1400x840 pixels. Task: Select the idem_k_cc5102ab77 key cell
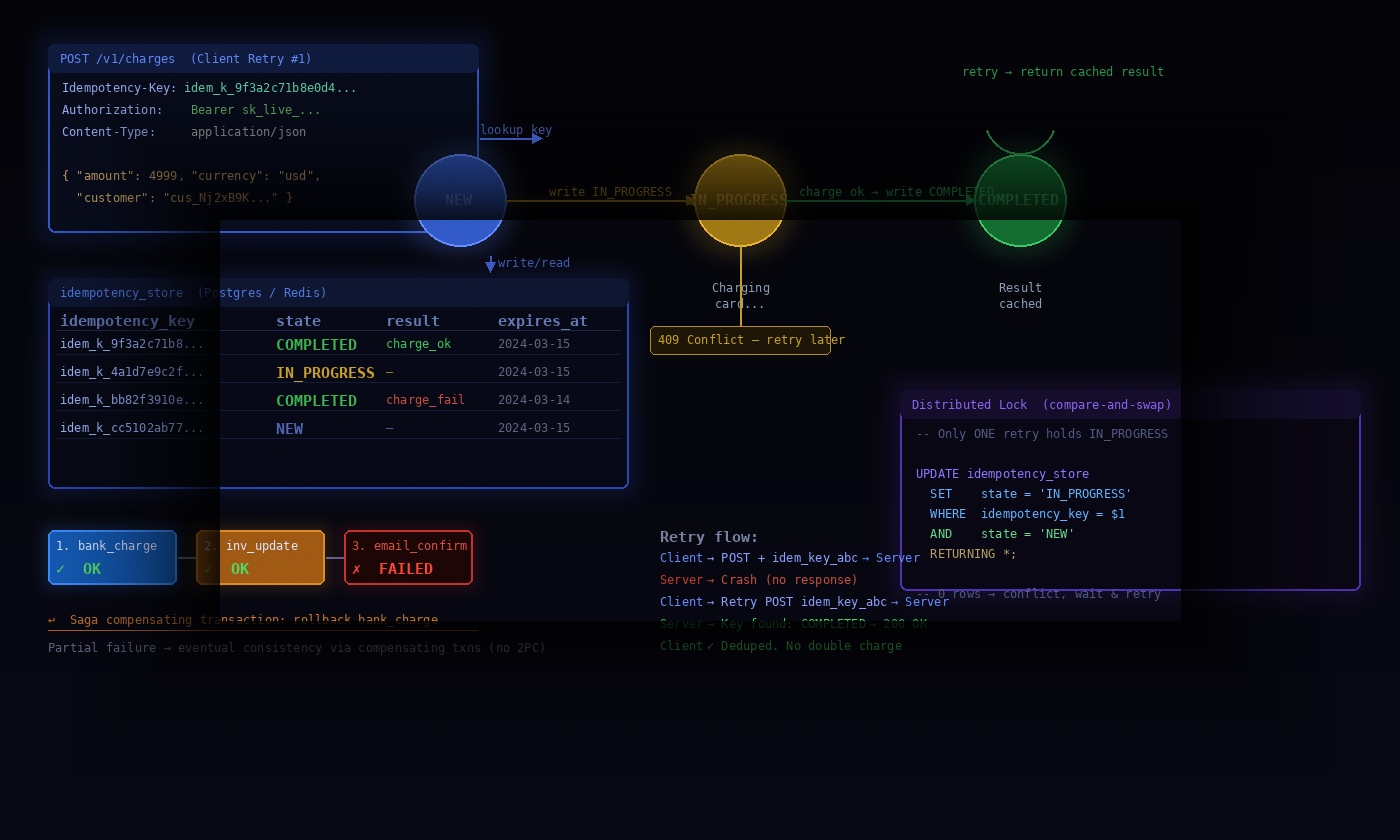coord(132,428)
